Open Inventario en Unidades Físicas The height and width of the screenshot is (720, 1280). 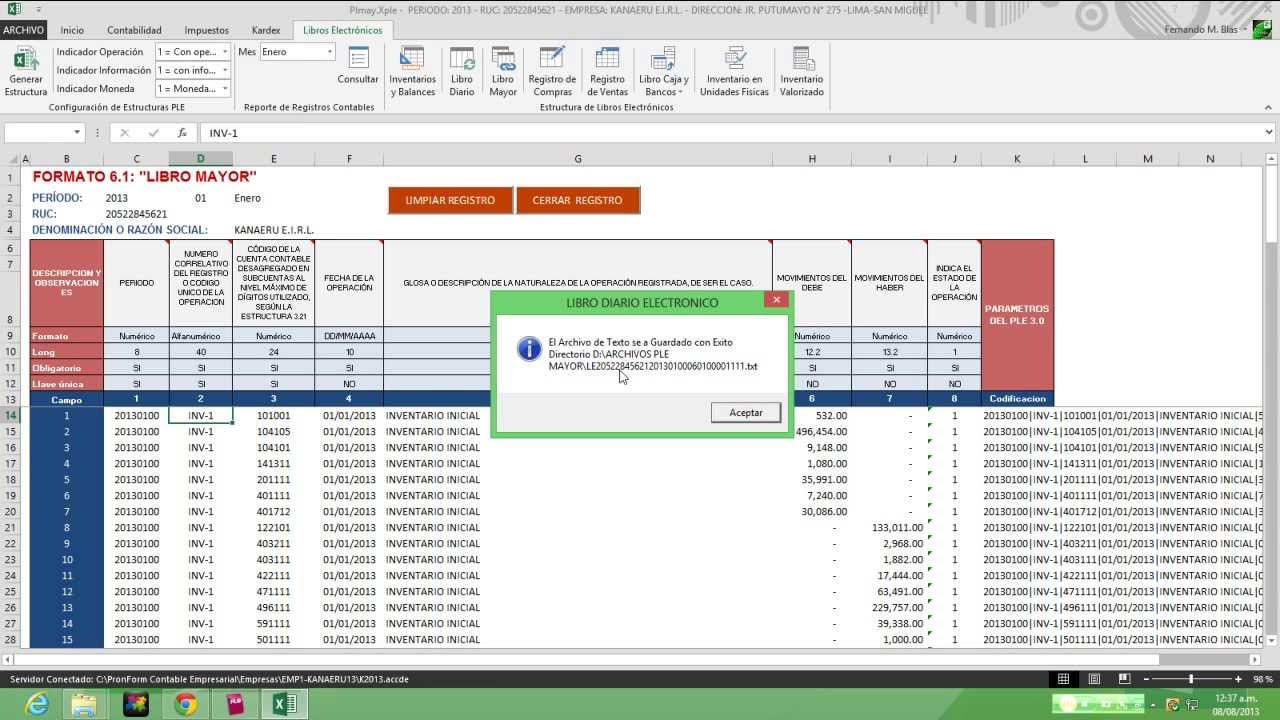(734, 71)
